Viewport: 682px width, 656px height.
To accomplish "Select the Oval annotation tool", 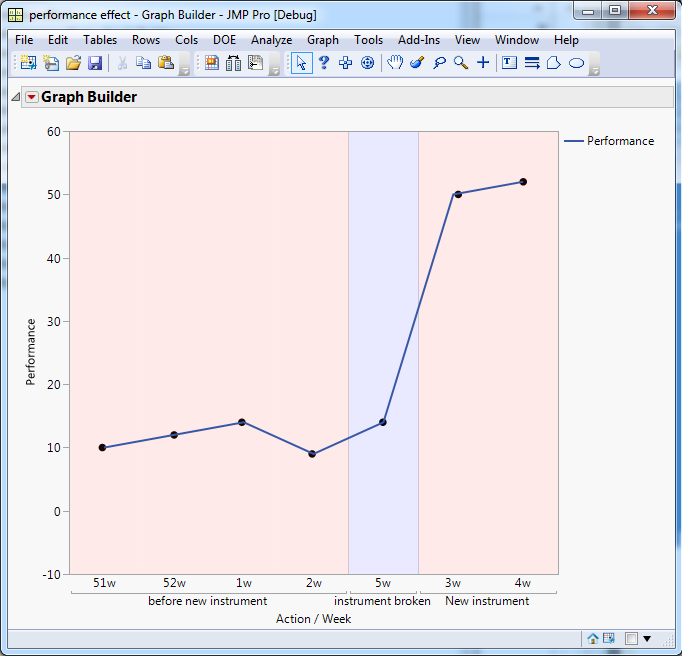I will pyautogui.click(x=576, y=63).
